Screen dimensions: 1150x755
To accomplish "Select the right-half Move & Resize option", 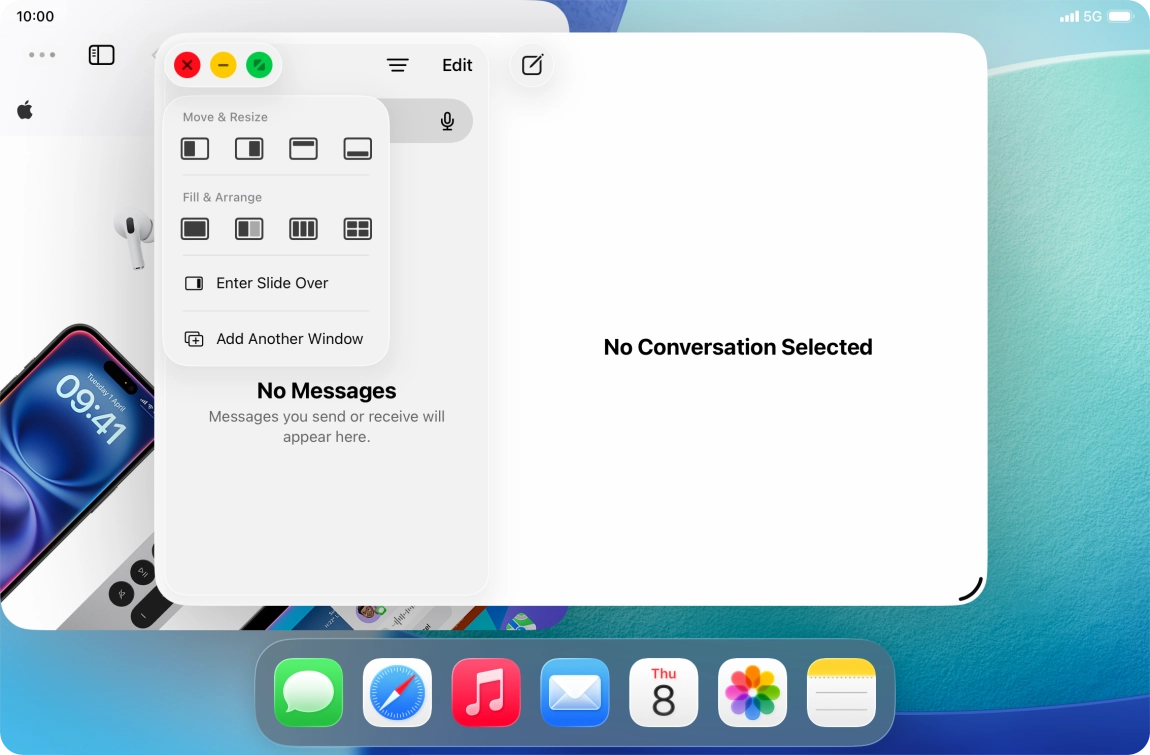I will click(x=249, y=148).
